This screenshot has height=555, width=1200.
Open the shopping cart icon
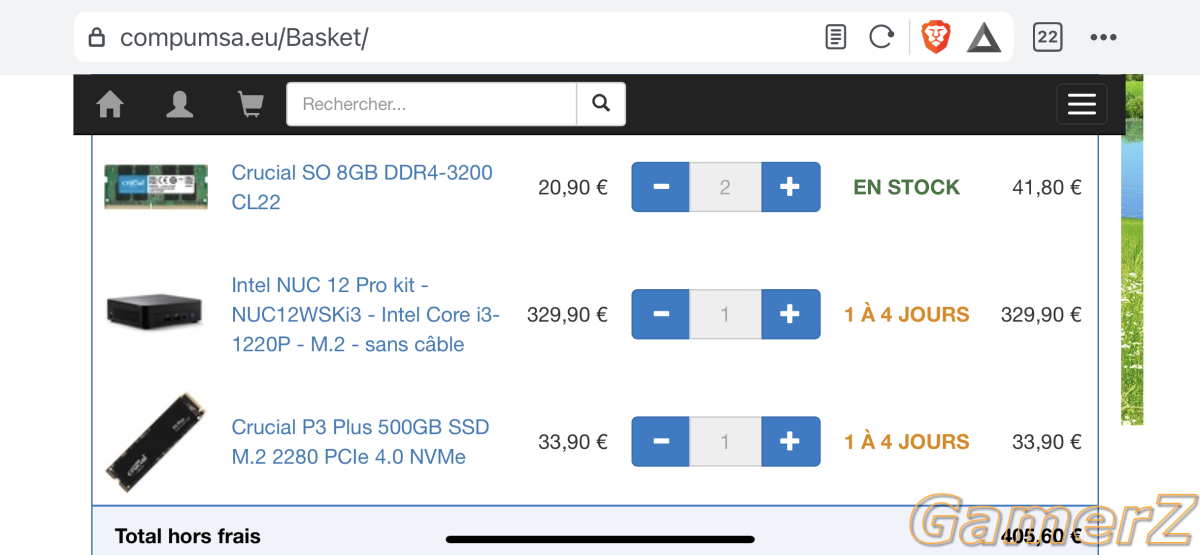click(x=250, y=104)
